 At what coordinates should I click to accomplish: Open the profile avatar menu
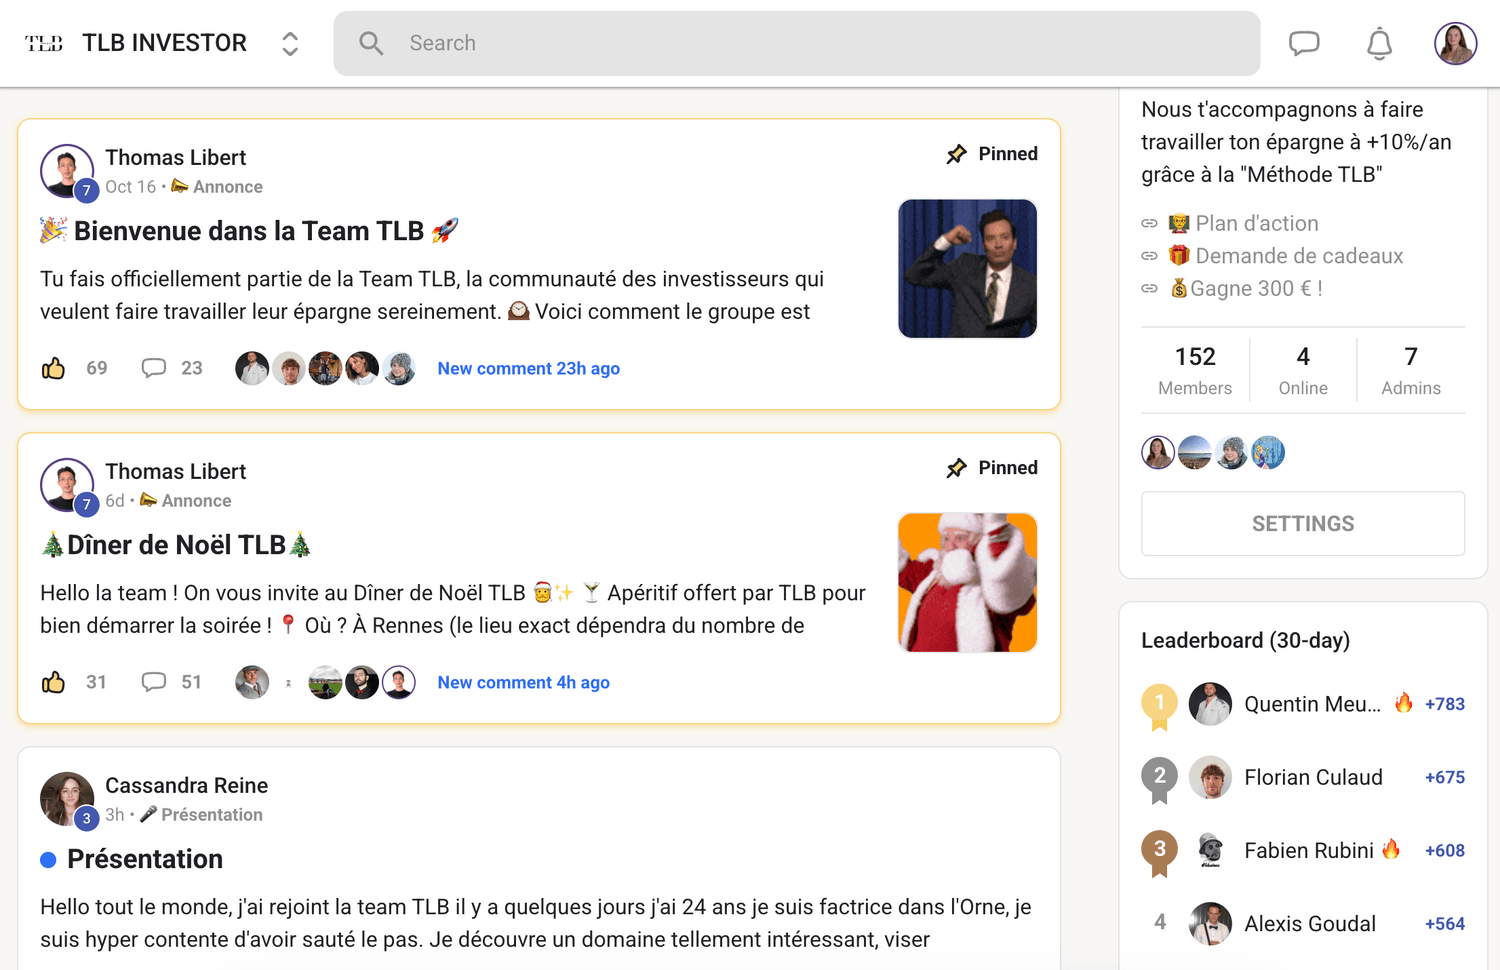click(x=1455, y=43)
